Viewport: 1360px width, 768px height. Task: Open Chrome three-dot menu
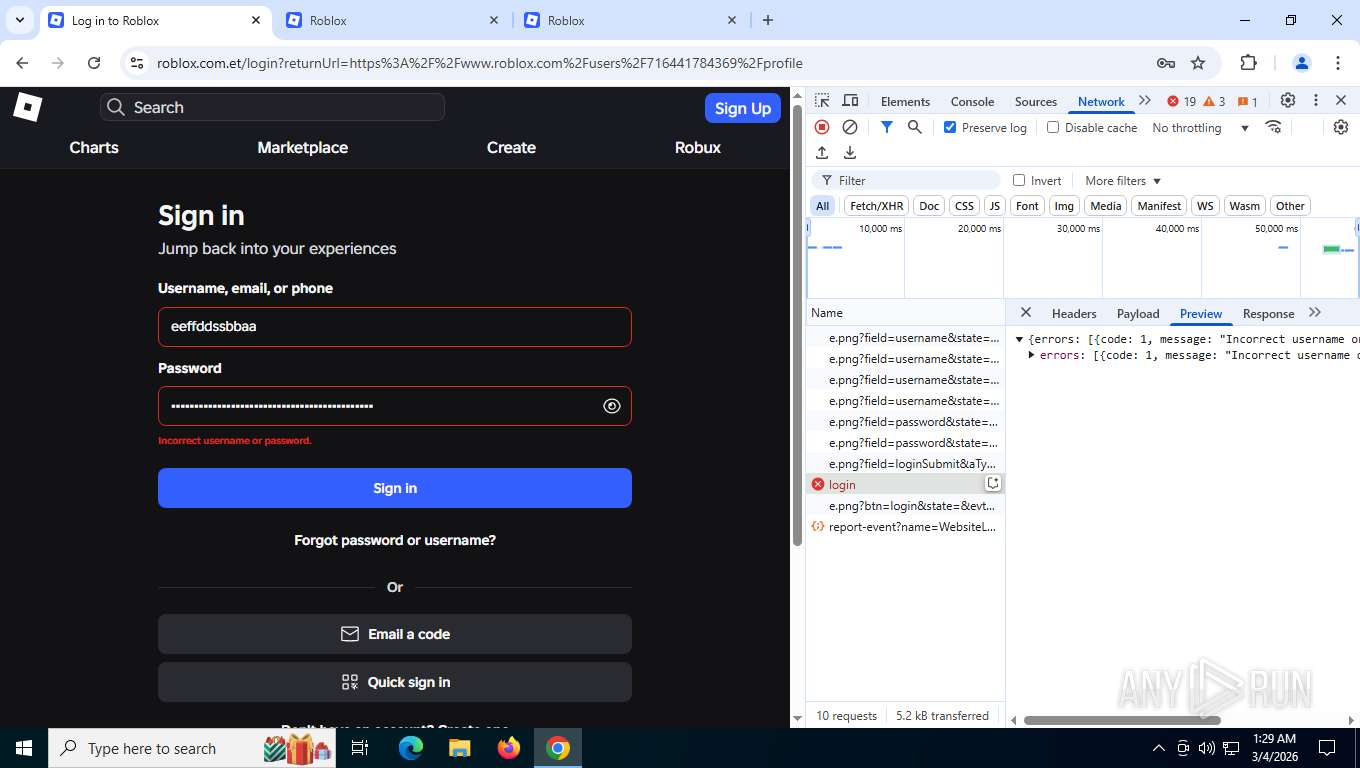tap(1338, 63)
